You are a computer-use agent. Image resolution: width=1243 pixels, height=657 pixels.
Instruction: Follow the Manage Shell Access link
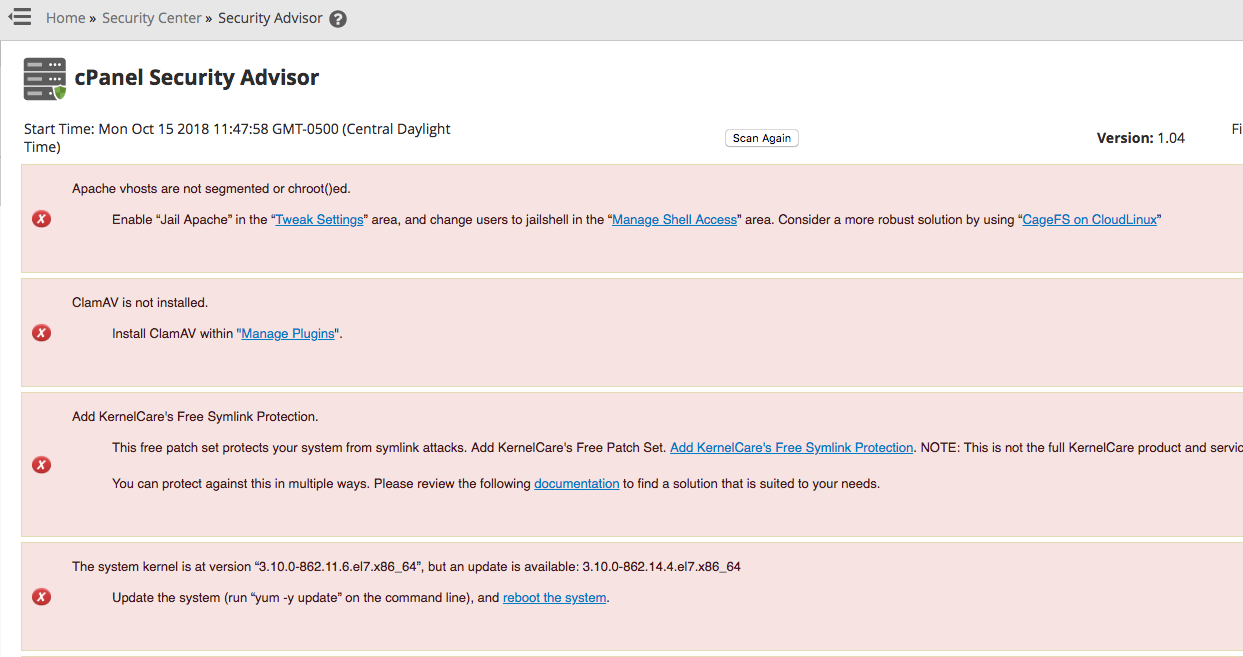[x=674, y=220]
